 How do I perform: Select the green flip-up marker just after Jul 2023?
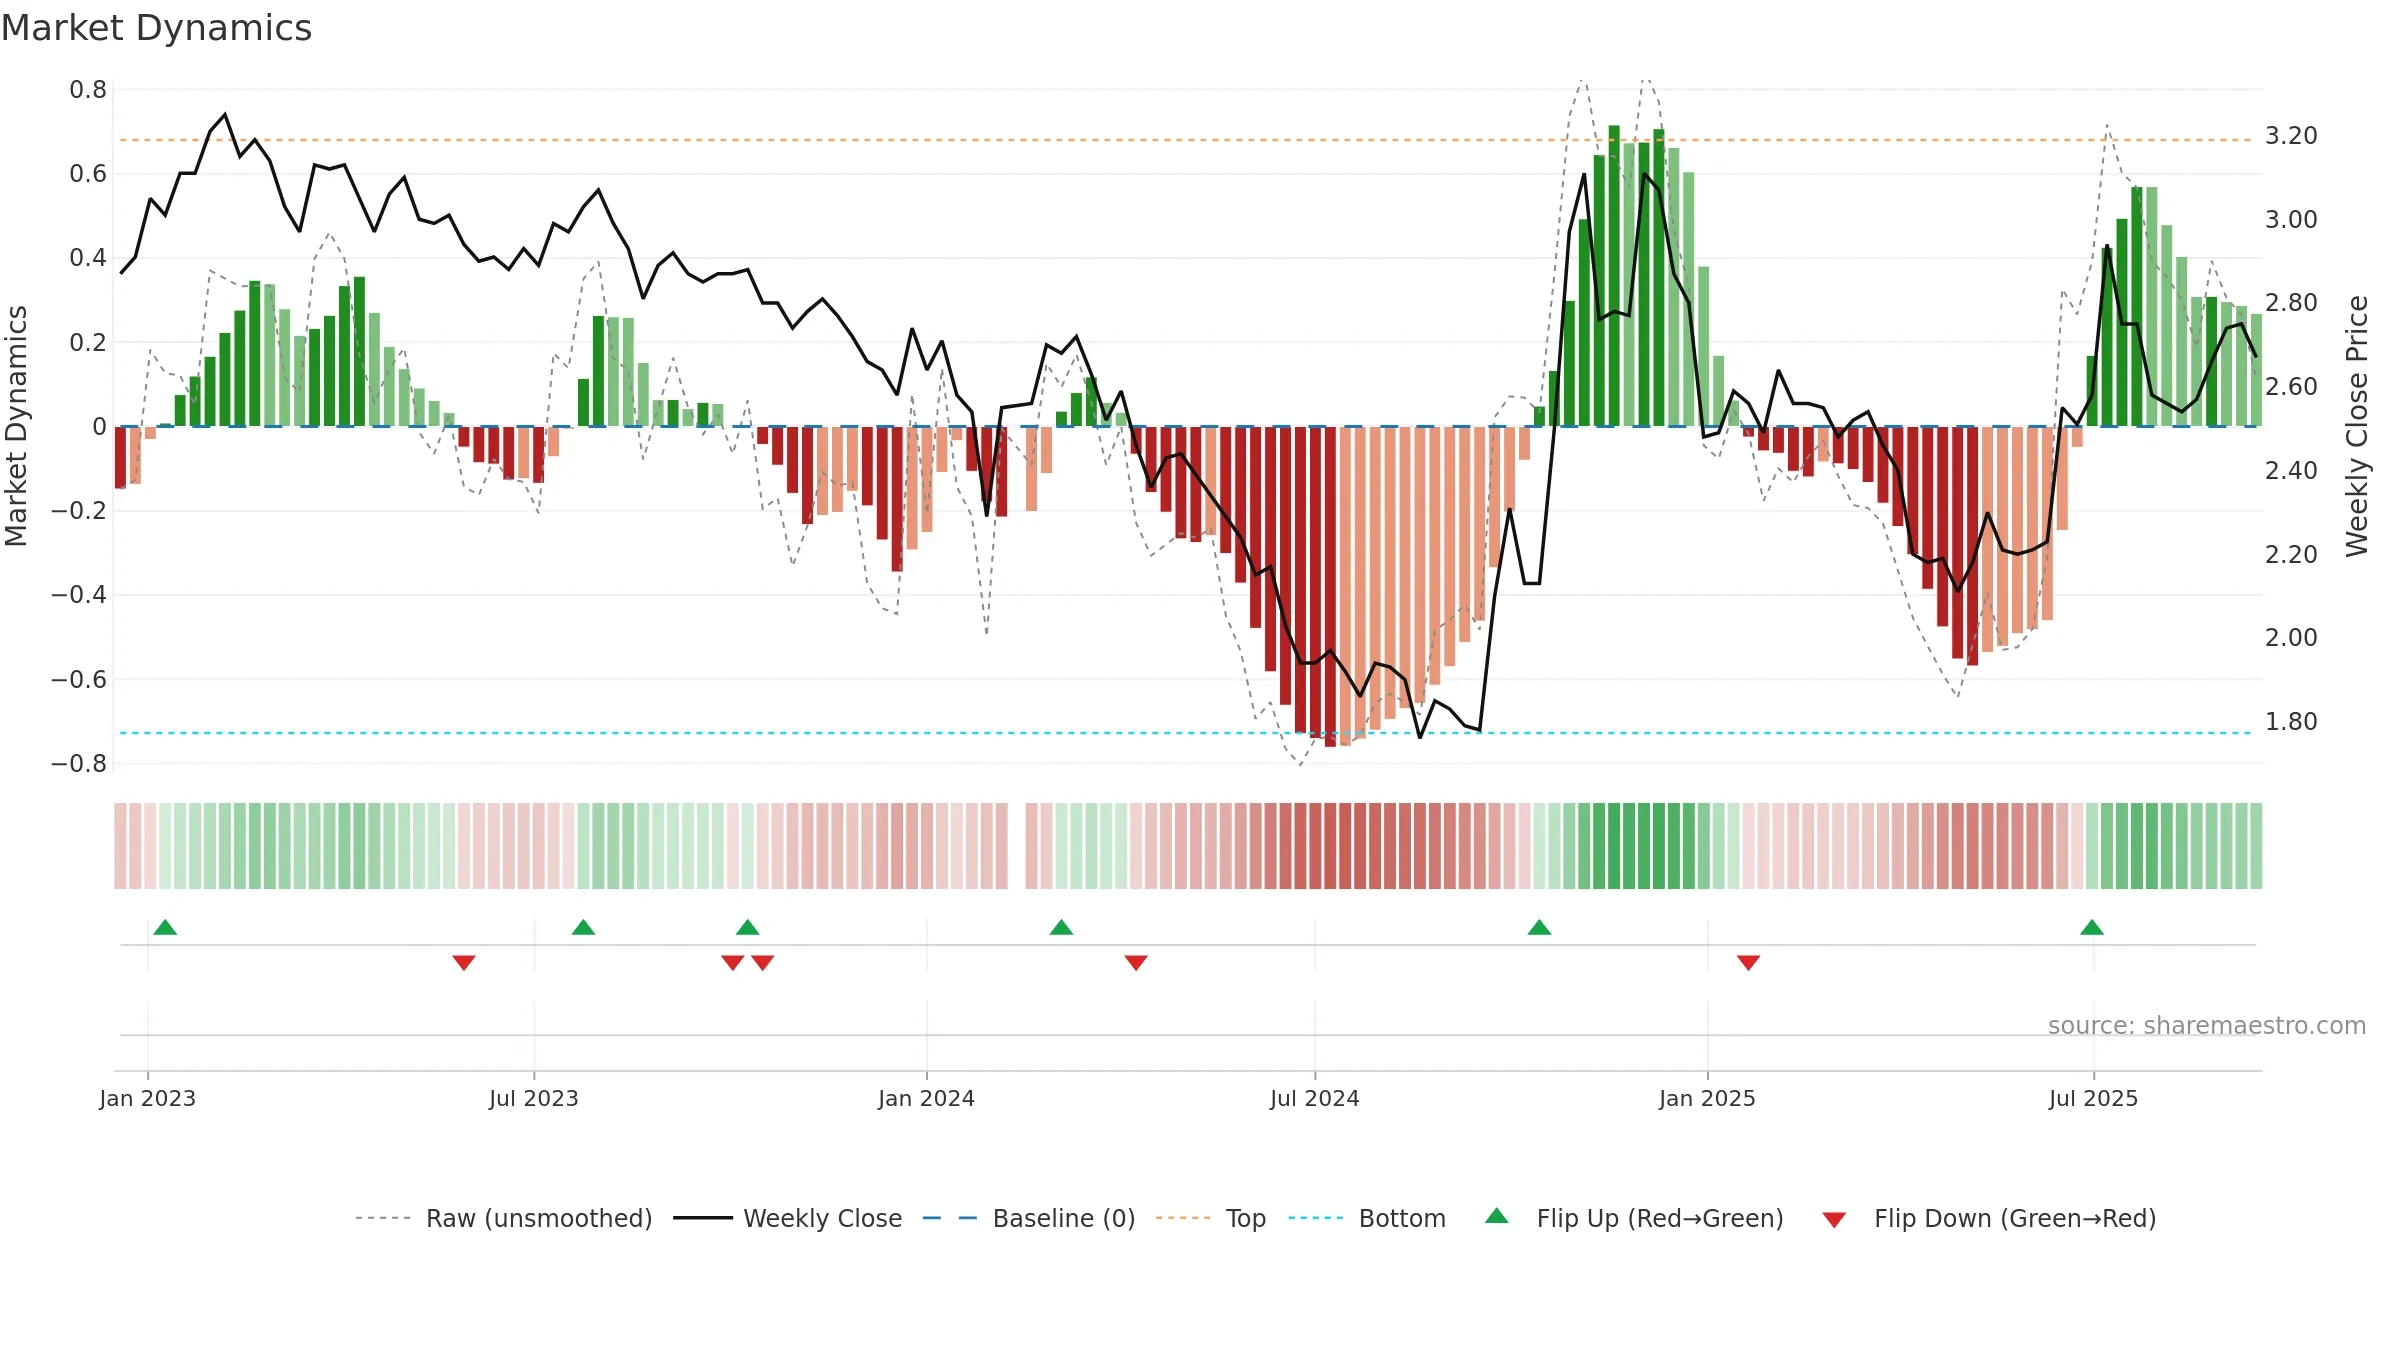pos(583,927)
